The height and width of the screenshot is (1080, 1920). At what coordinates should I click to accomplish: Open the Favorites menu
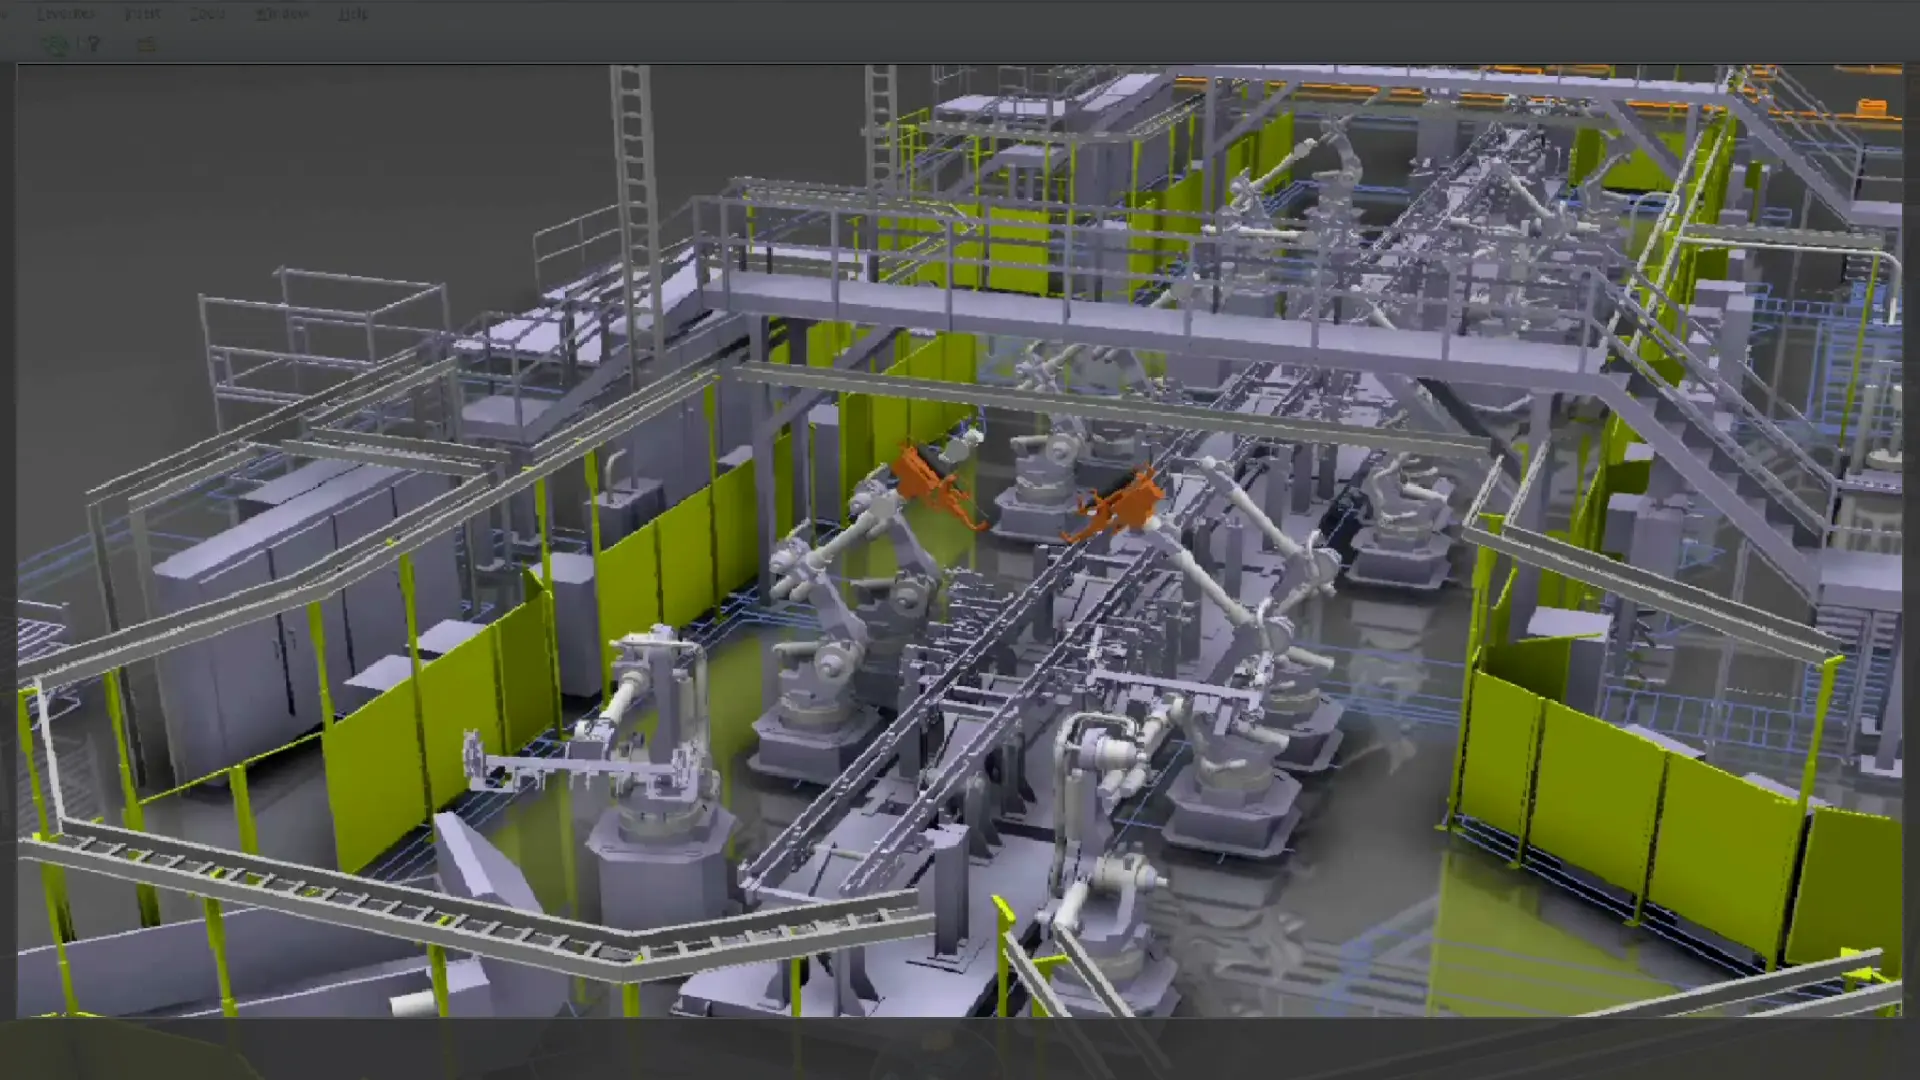coord(66,14)
